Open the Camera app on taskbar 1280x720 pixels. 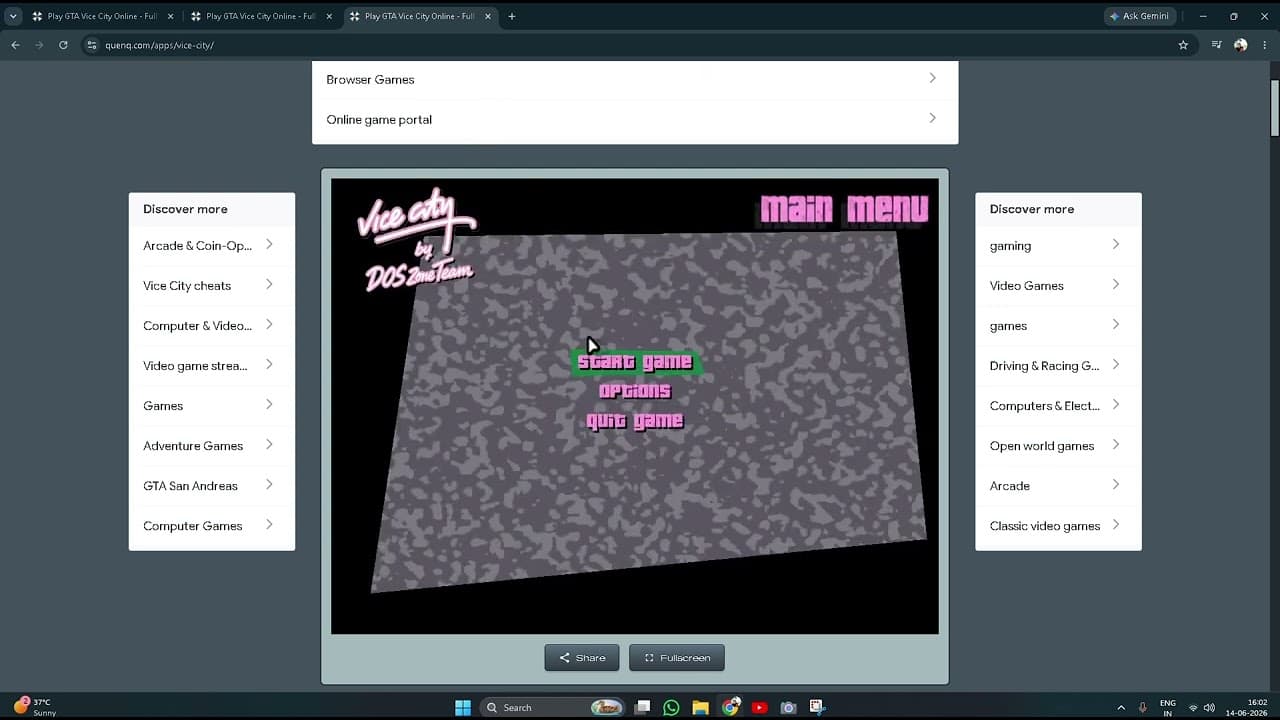coord(788,707)
